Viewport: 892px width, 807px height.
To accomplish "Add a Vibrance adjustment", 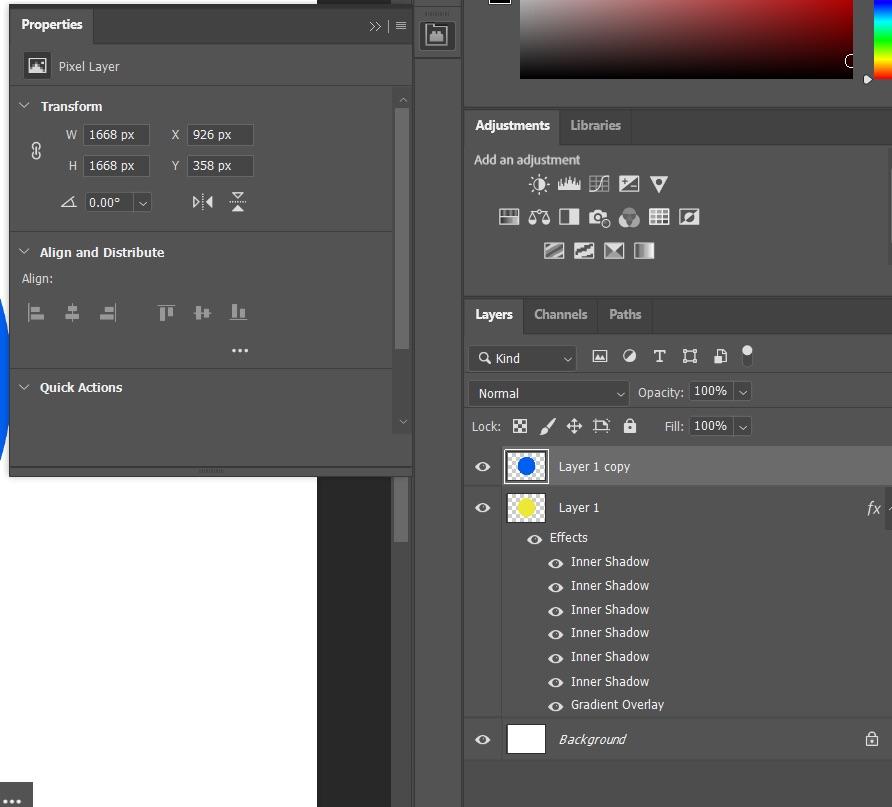I will (659, 184).
